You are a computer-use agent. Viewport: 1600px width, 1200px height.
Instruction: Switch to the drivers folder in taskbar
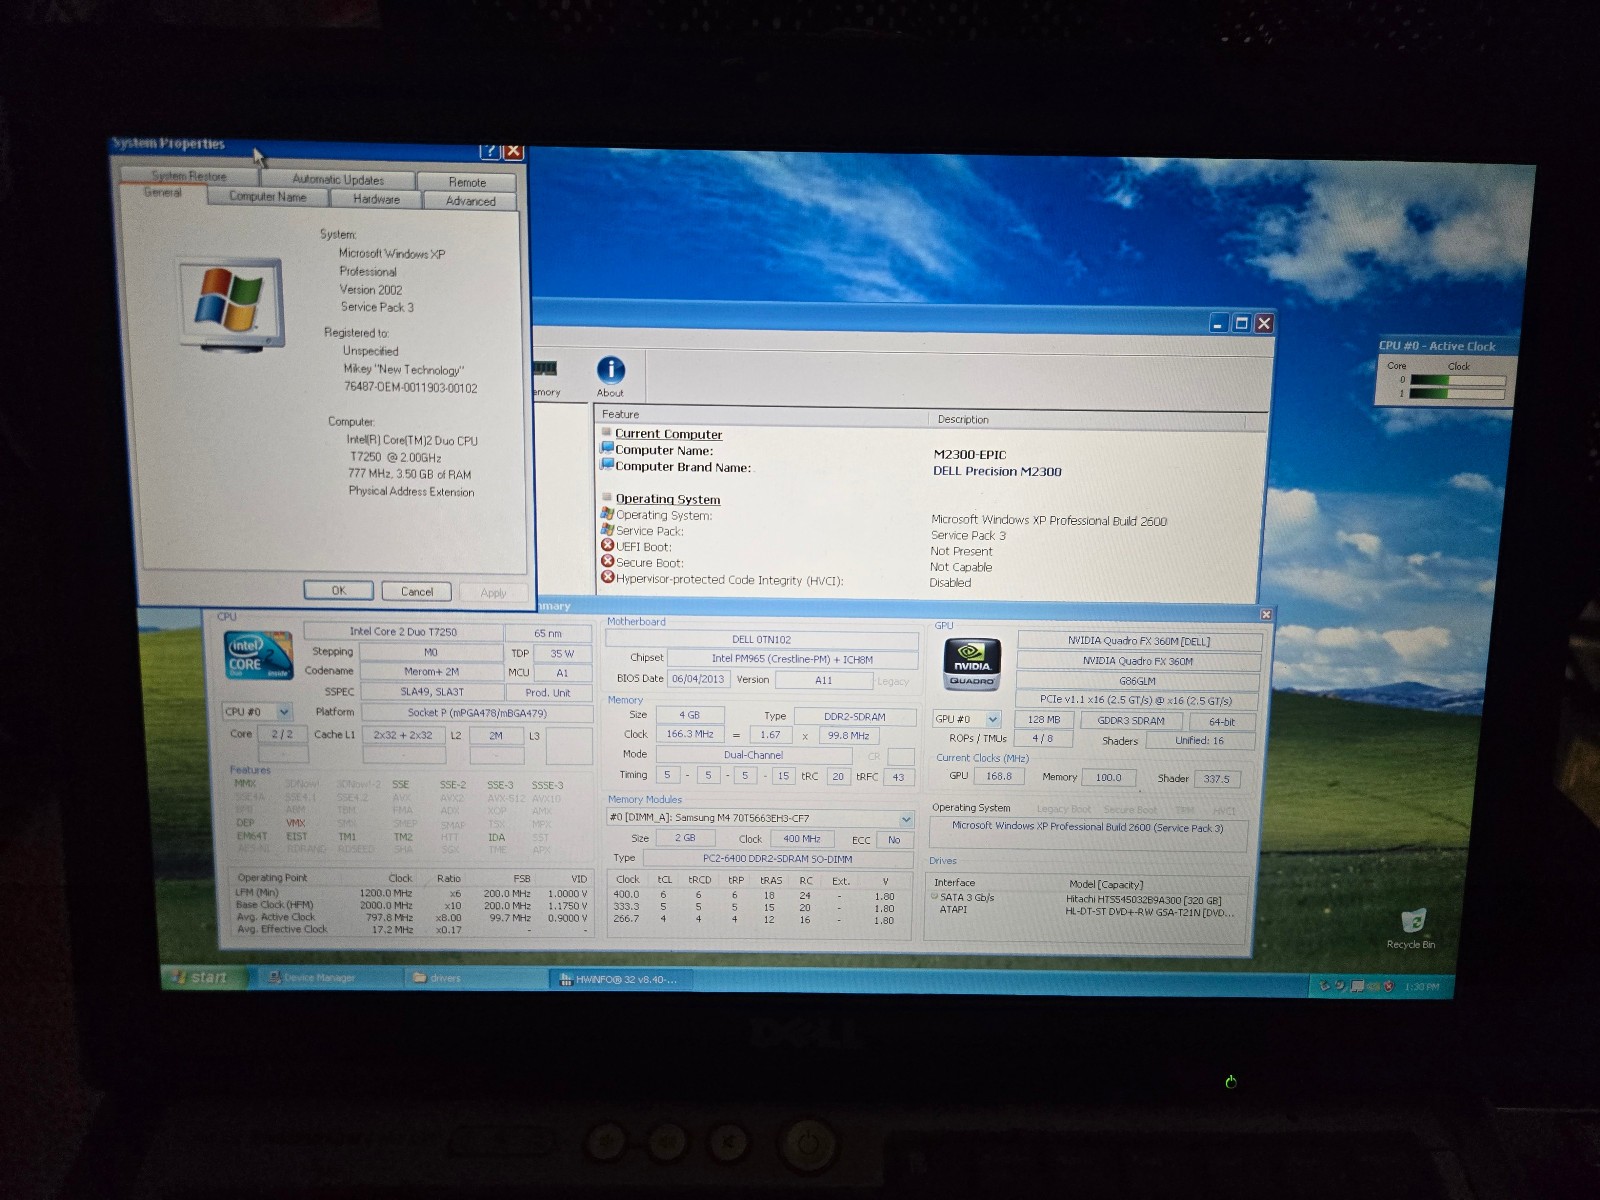(x=475, y=978)
